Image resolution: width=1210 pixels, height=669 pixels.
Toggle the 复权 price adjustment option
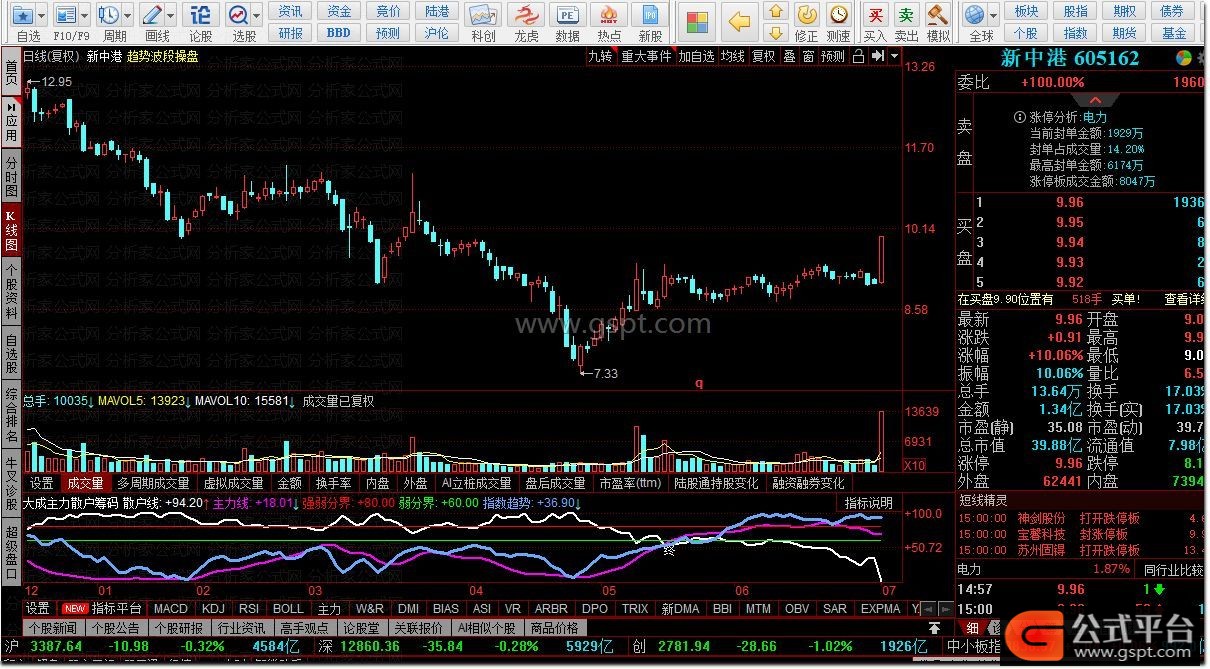click(763, 56)
